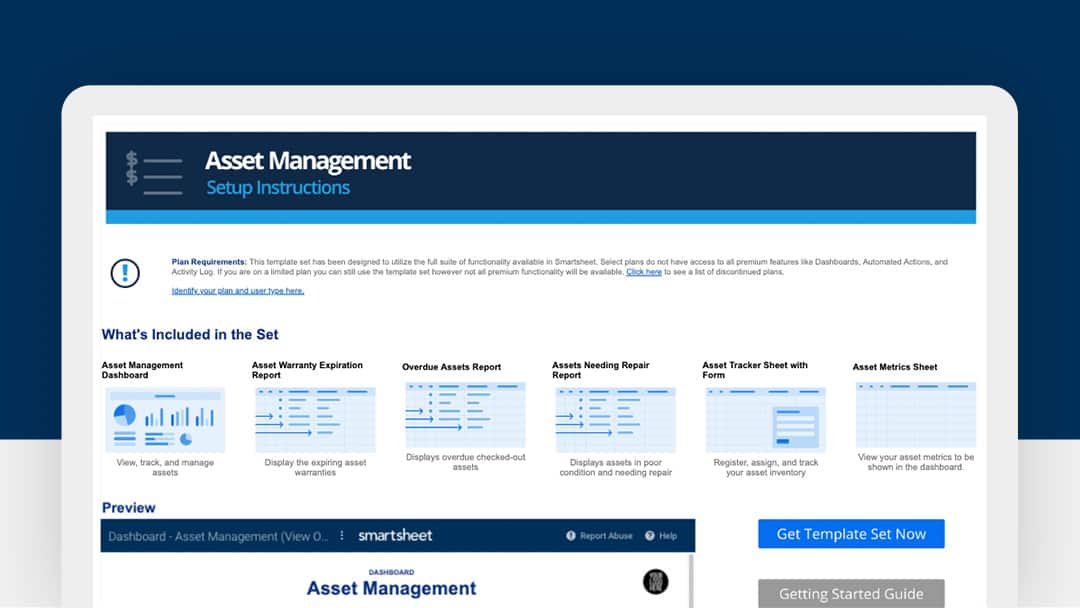Screen dimensions: 1080x608
Task: Follow the Identify your plan and user type link
Action: click(237, 291)
